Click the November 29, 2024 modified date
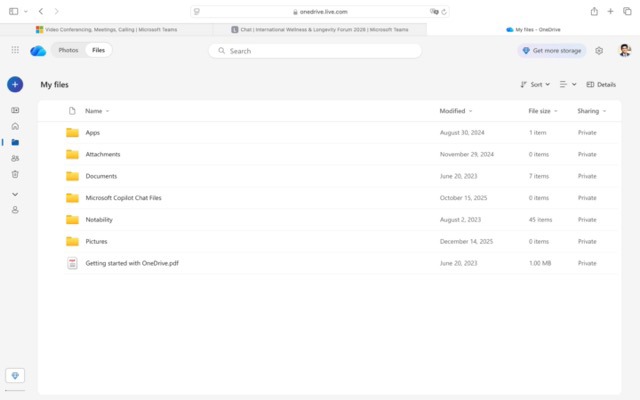 point(467,154)
